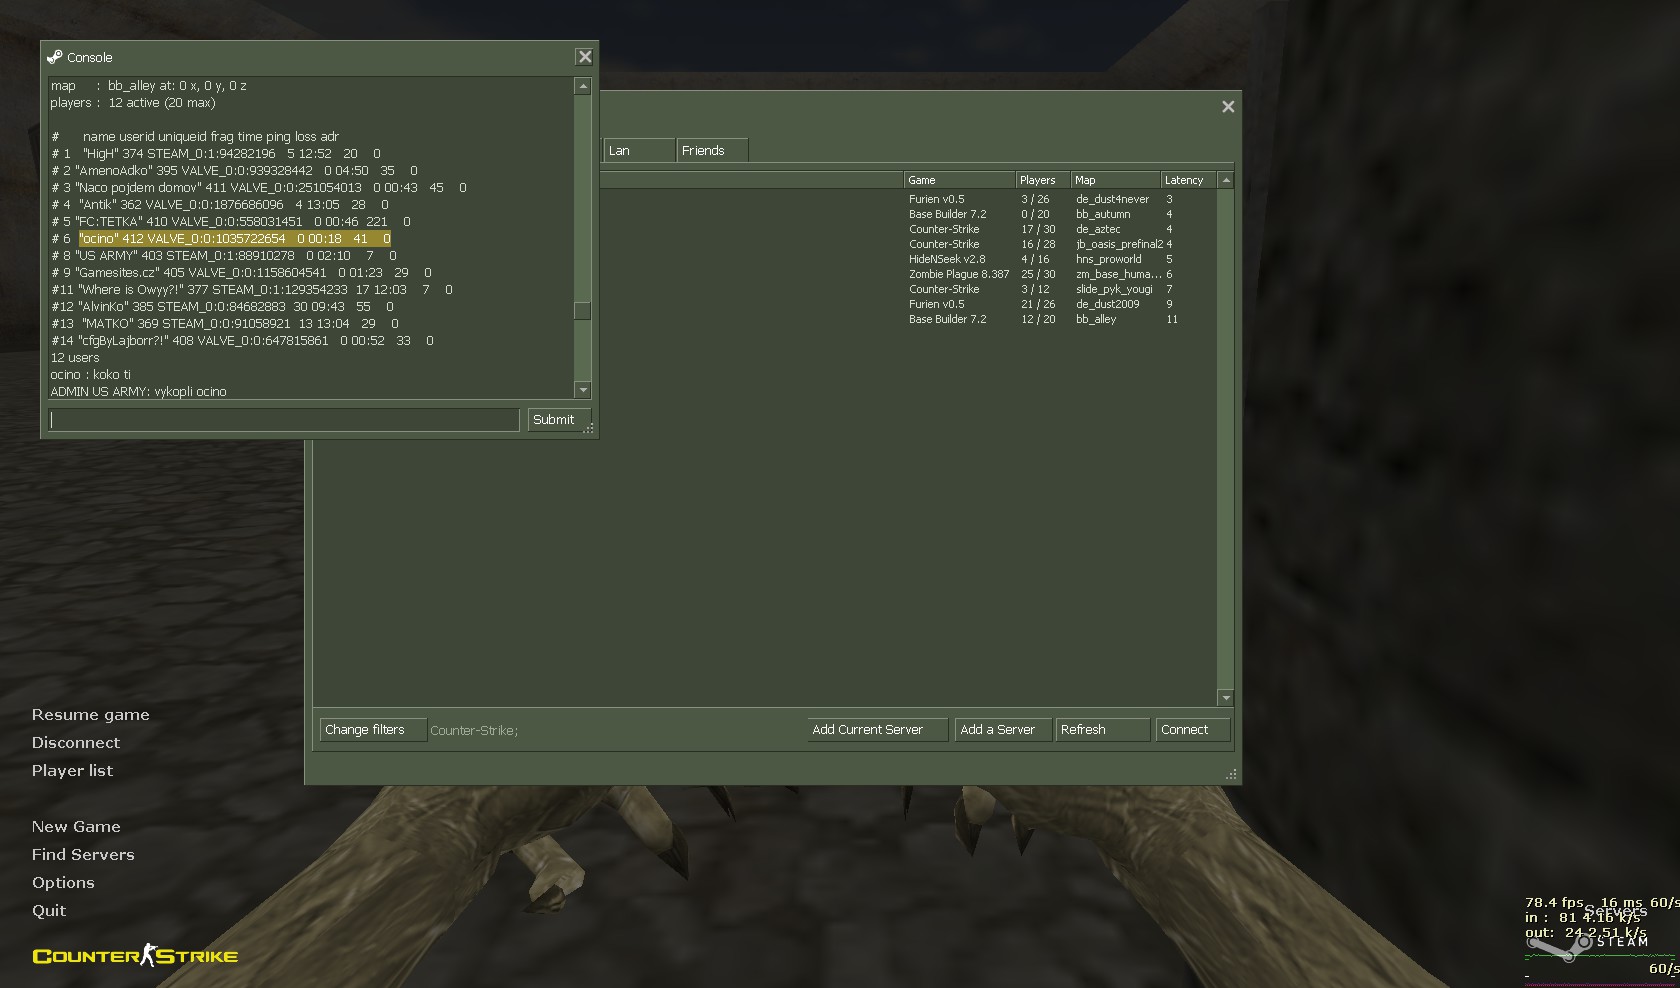Sort servers by Players column
Image resolution: width=1680 pixels, height=988 pixels.
coord(1042,180)
